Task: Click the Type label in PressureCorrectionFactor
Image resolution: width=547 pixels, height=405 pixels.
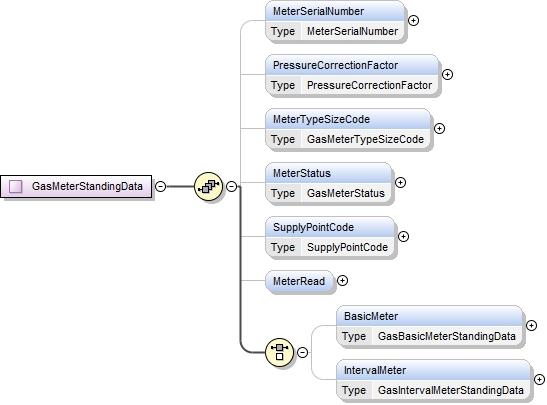Action: point(283,85)
